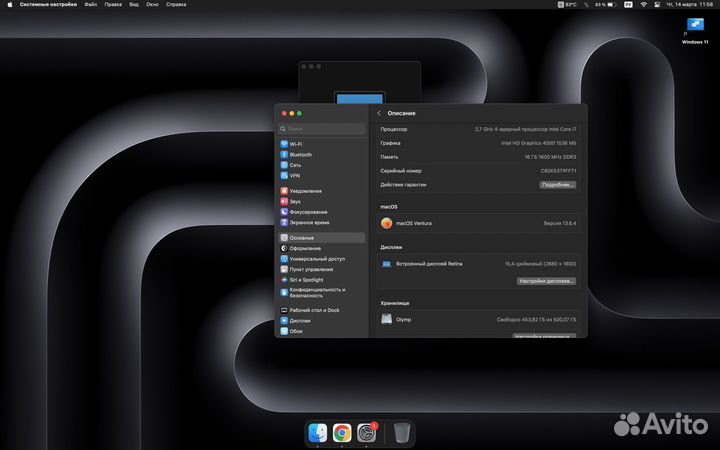Click the settings search field
Screen dimensions: 720x450
tap(322, 129)
